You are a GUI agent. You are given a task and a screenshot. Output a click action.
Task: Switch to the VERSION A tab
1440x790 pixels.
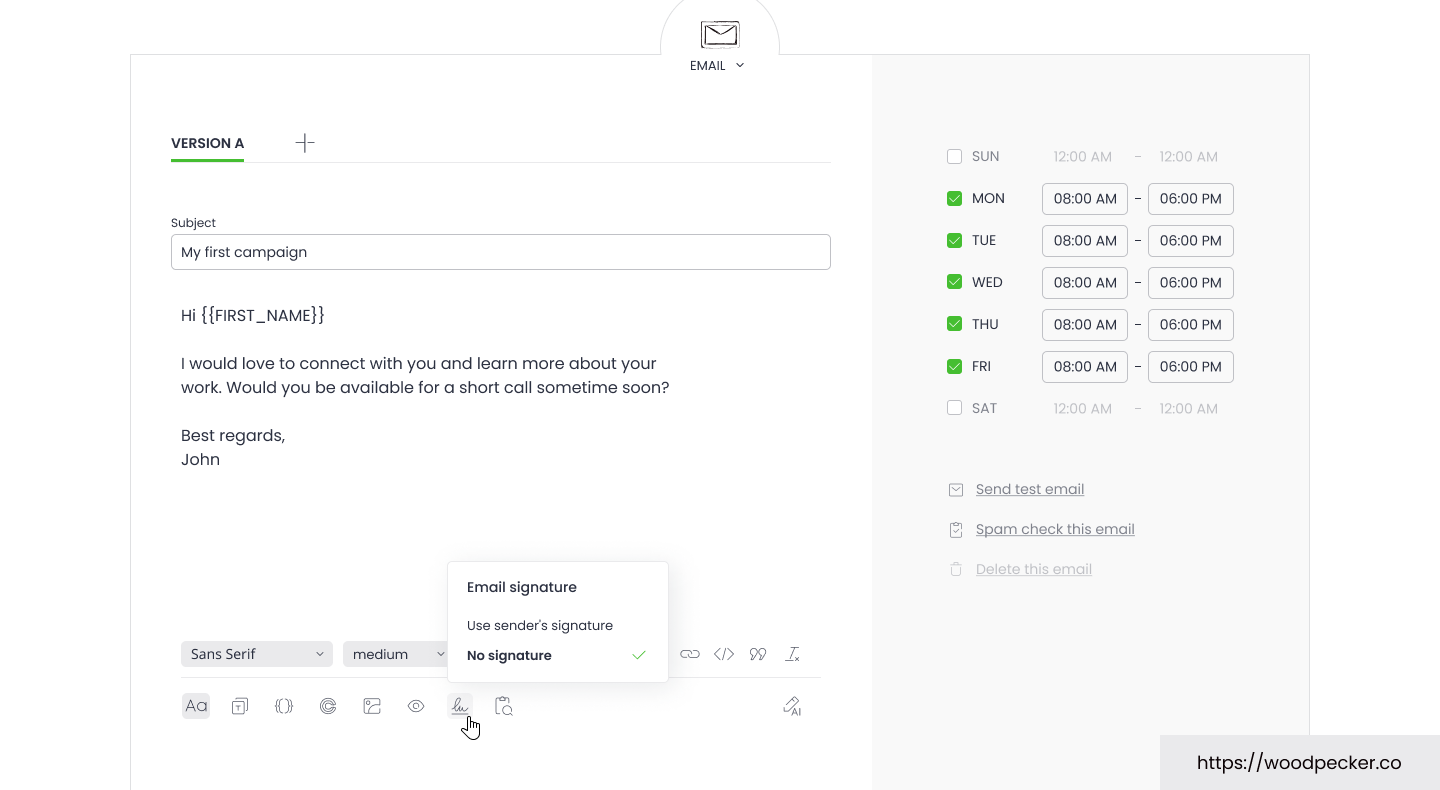point(207,143)
